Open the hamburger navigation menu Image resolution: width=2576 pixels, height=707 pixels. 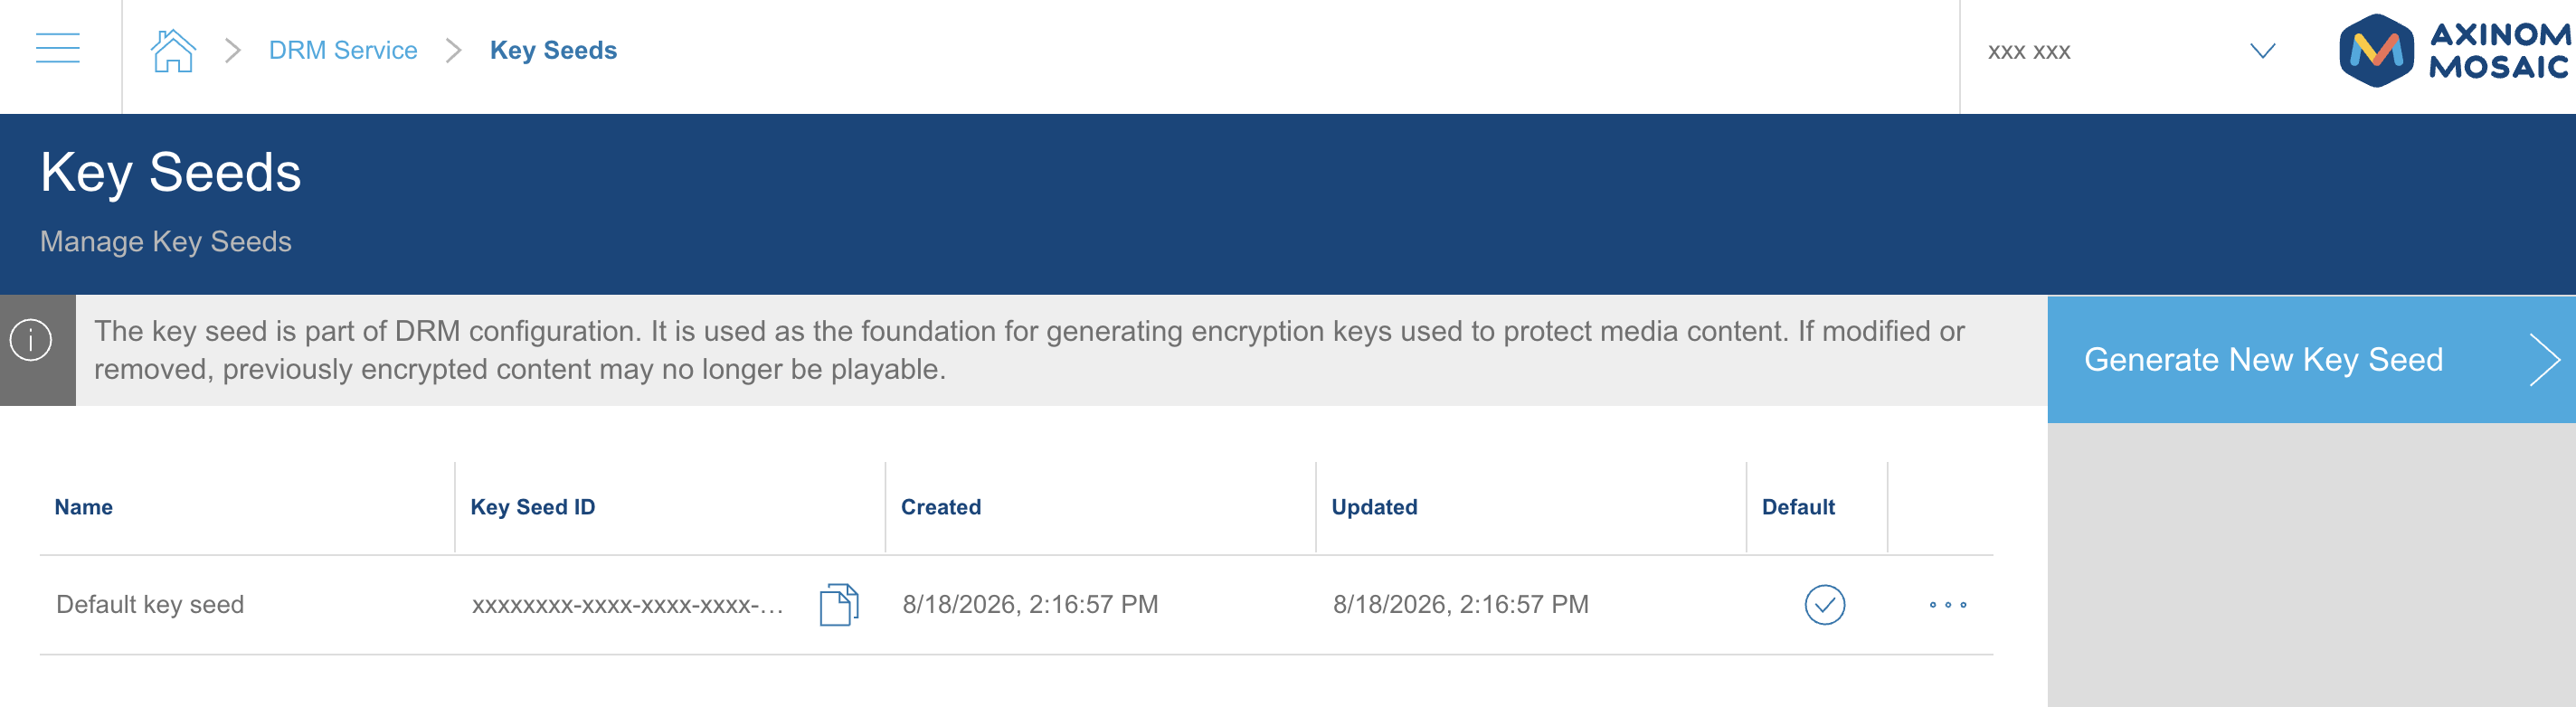[x=58, y=48]
